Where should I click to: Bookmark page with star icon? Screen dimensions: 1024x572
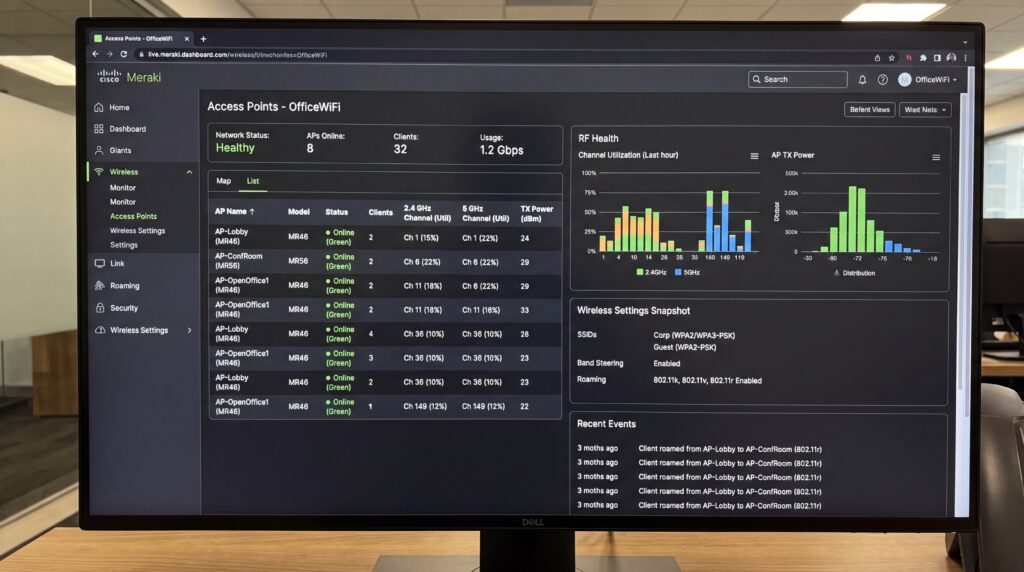(x=891, y=58)
